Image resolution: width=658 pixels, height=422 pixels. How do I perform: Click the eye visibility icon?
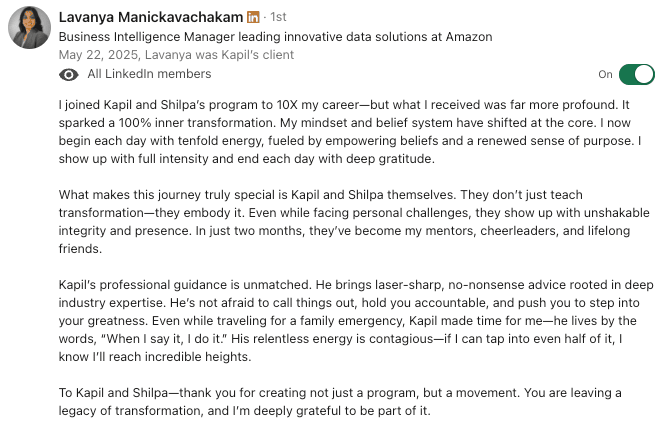point(69,74)
